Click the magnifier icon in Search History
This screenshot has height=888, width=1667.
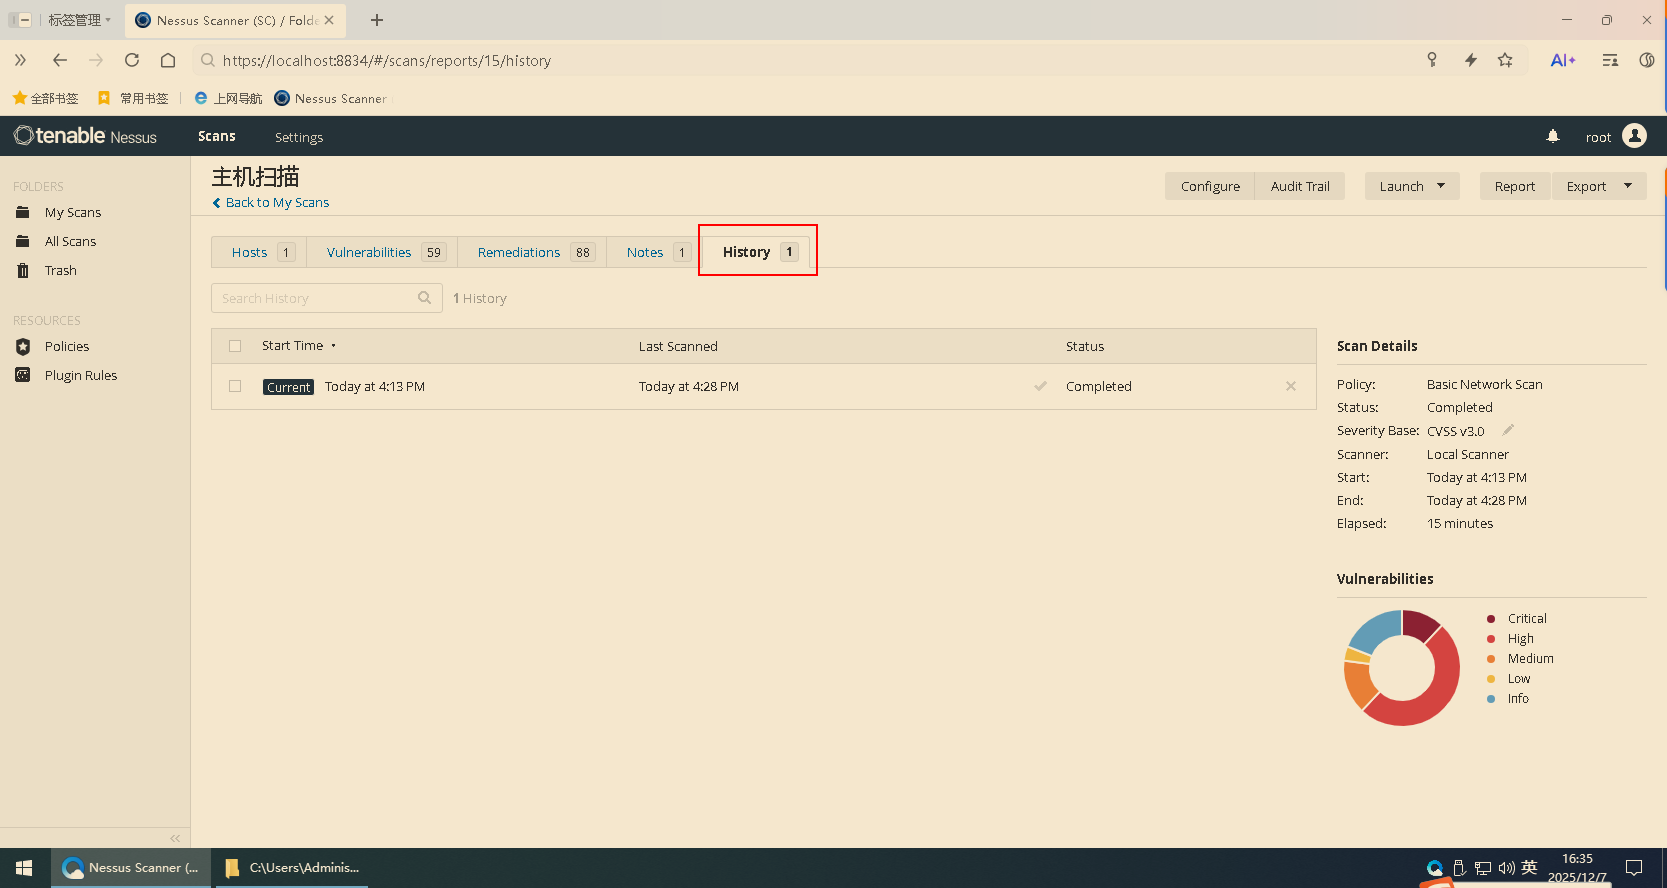click(x=424, y=298)
